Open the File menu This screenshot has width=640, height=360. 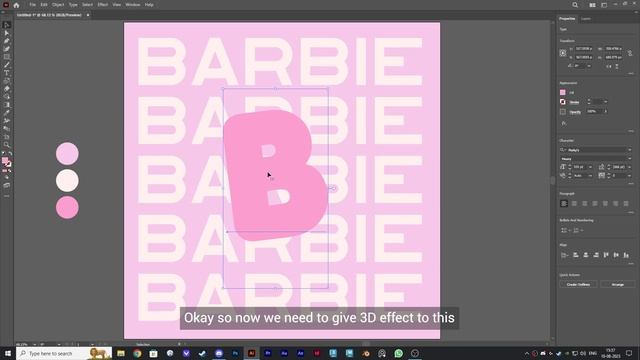[32, 5]
